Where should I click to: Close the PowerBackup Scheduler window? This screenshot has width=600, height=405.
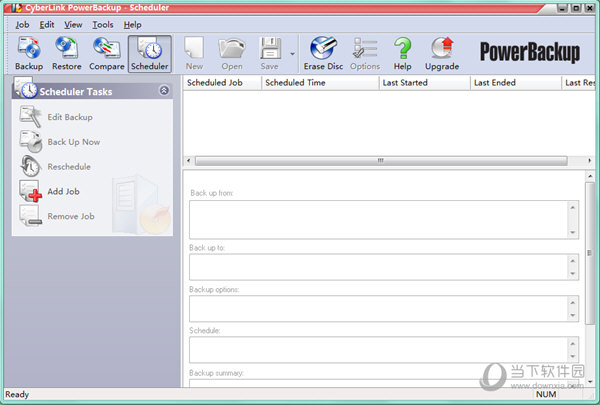[x=590, y=8]
